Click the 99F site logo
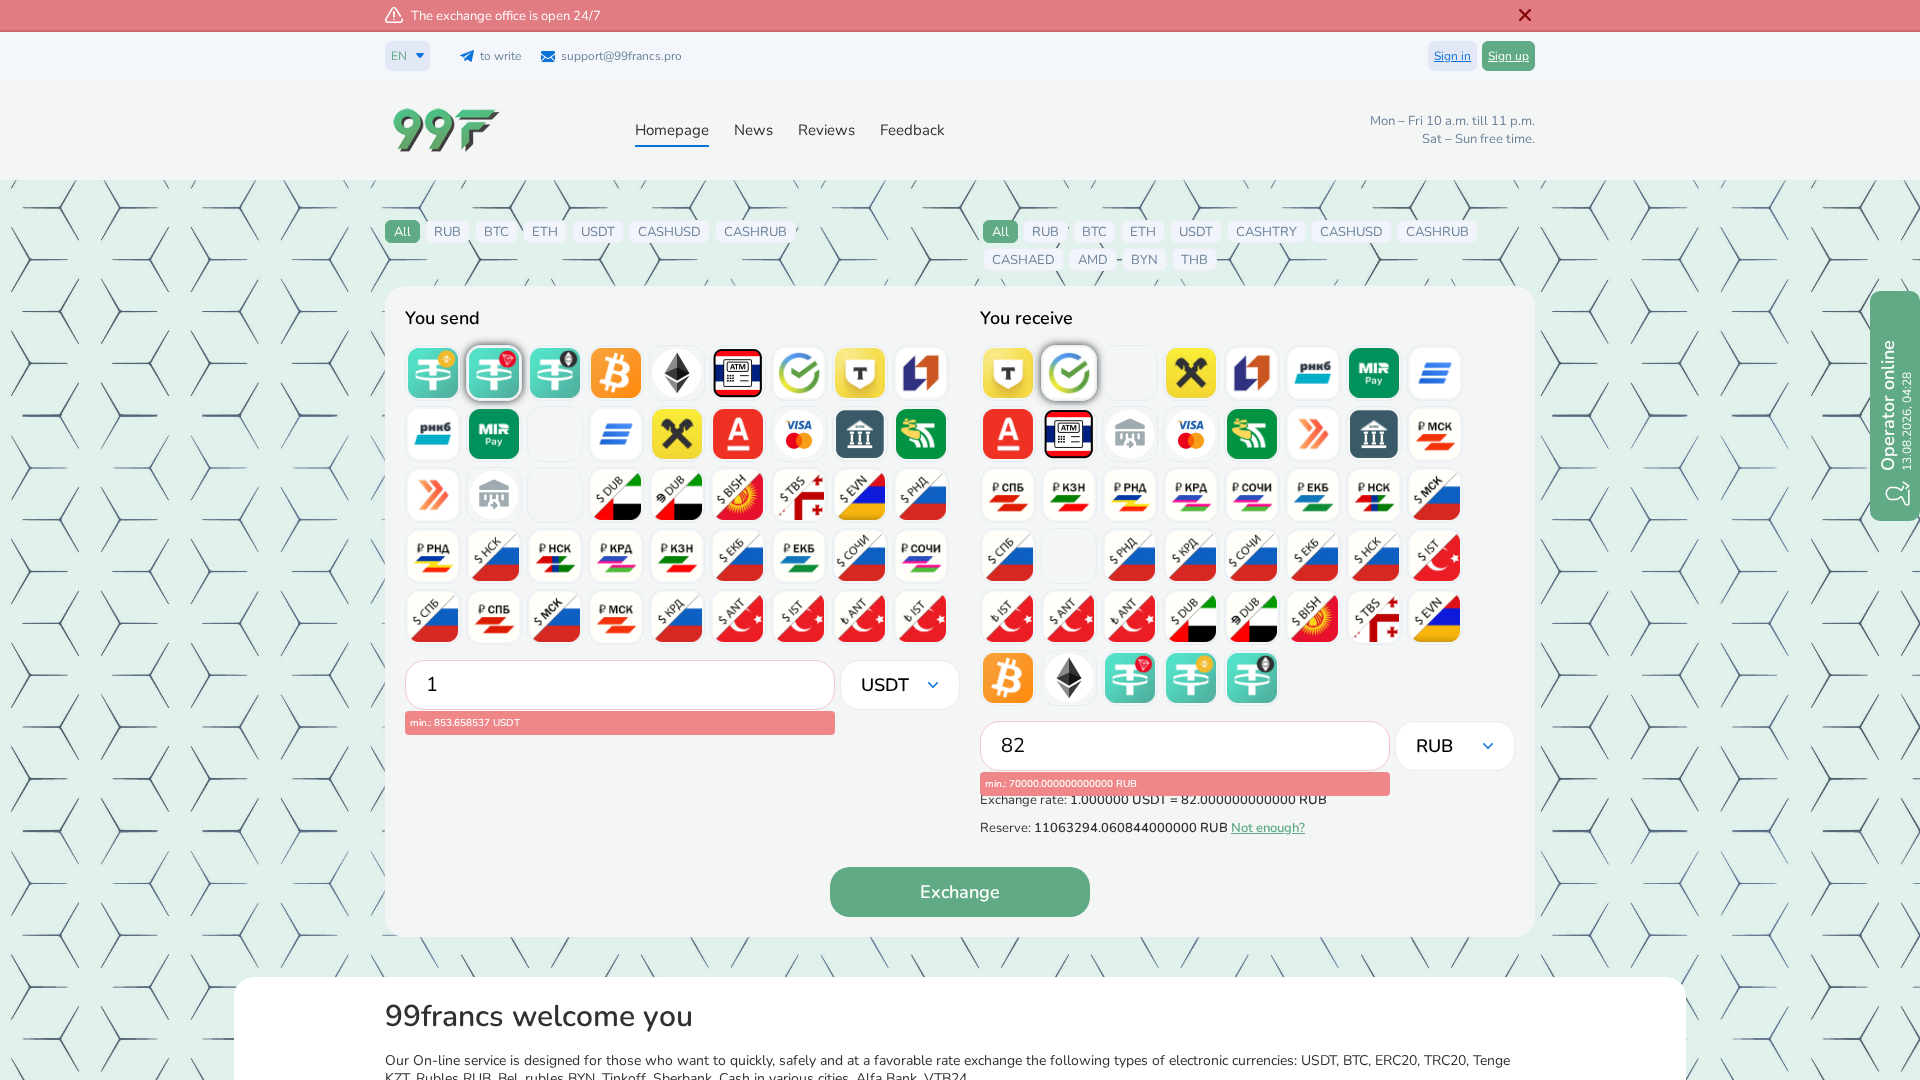This screenshot has height=1080, width=1920. point(445,130)
